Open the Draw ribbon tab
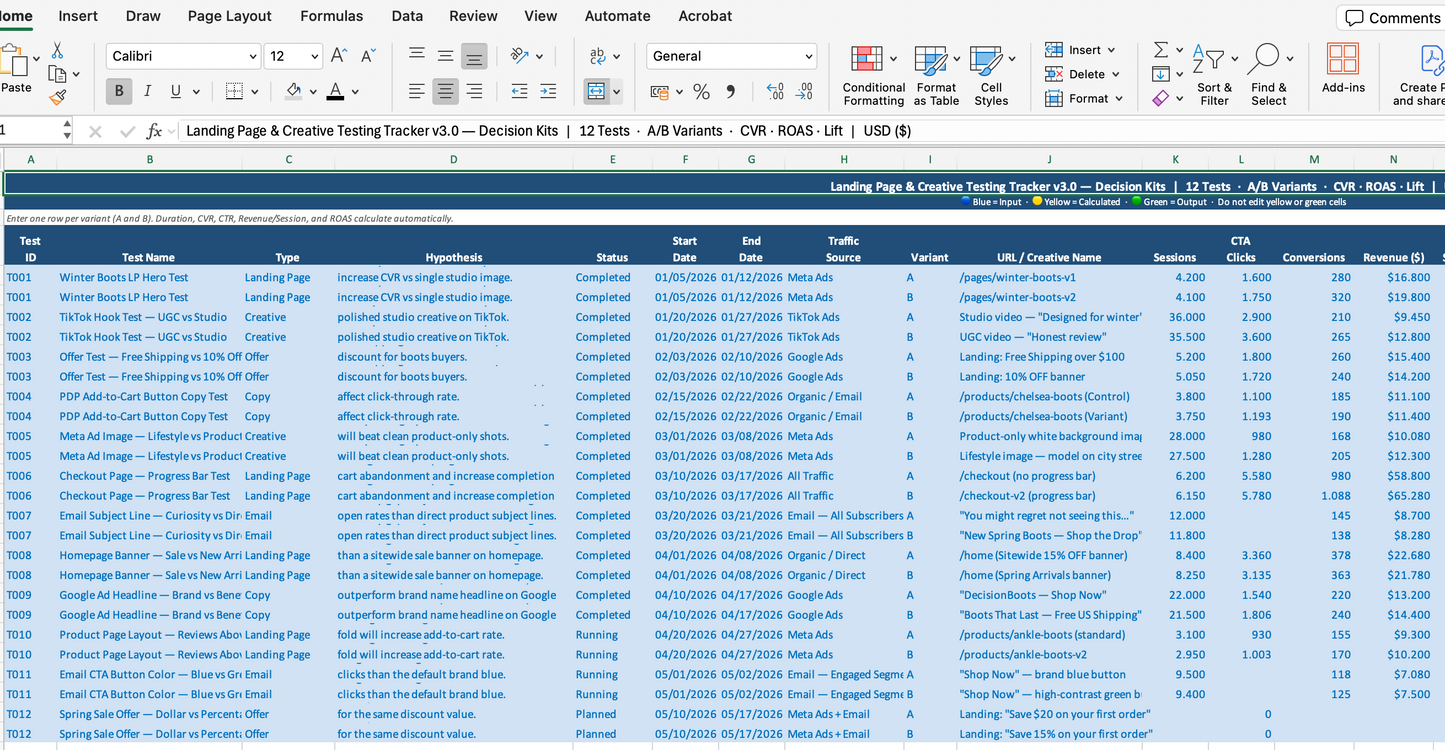1445x750 pixels. (143, 16)
